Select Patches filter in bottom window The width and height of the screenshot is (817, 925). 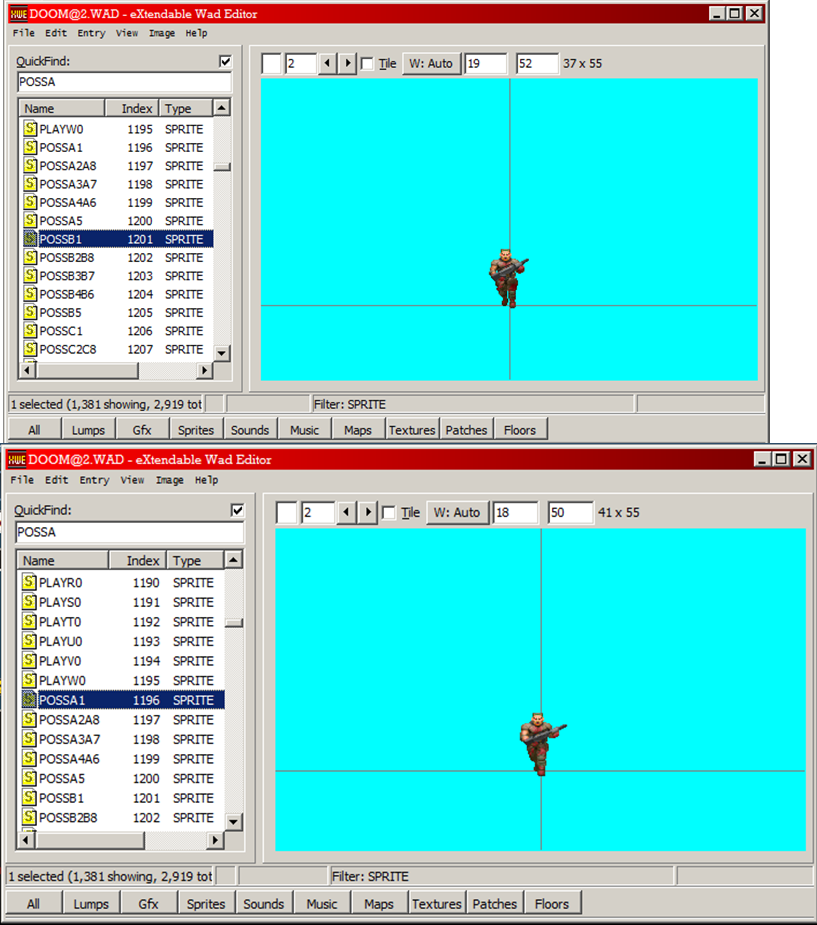(494, 903)
